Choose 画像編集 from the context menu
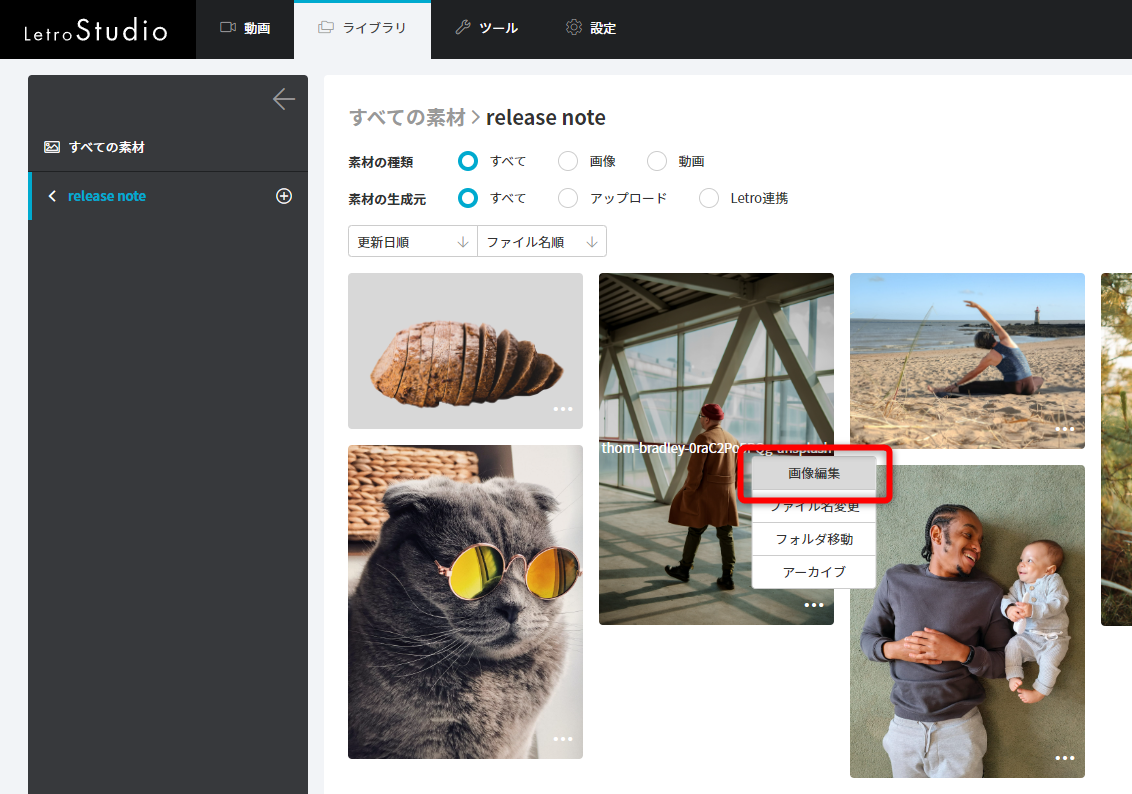The width and height of the screenshot is (1132, 794). tap(813, 474)
